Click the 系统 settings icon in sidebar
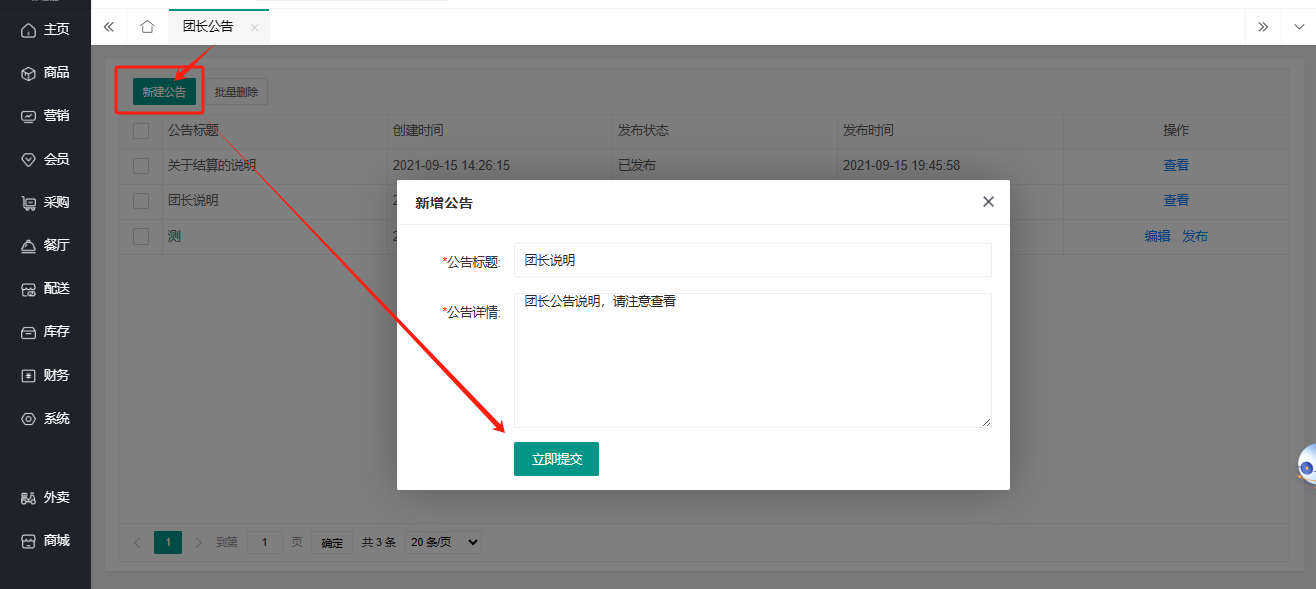 click(28, 419)
